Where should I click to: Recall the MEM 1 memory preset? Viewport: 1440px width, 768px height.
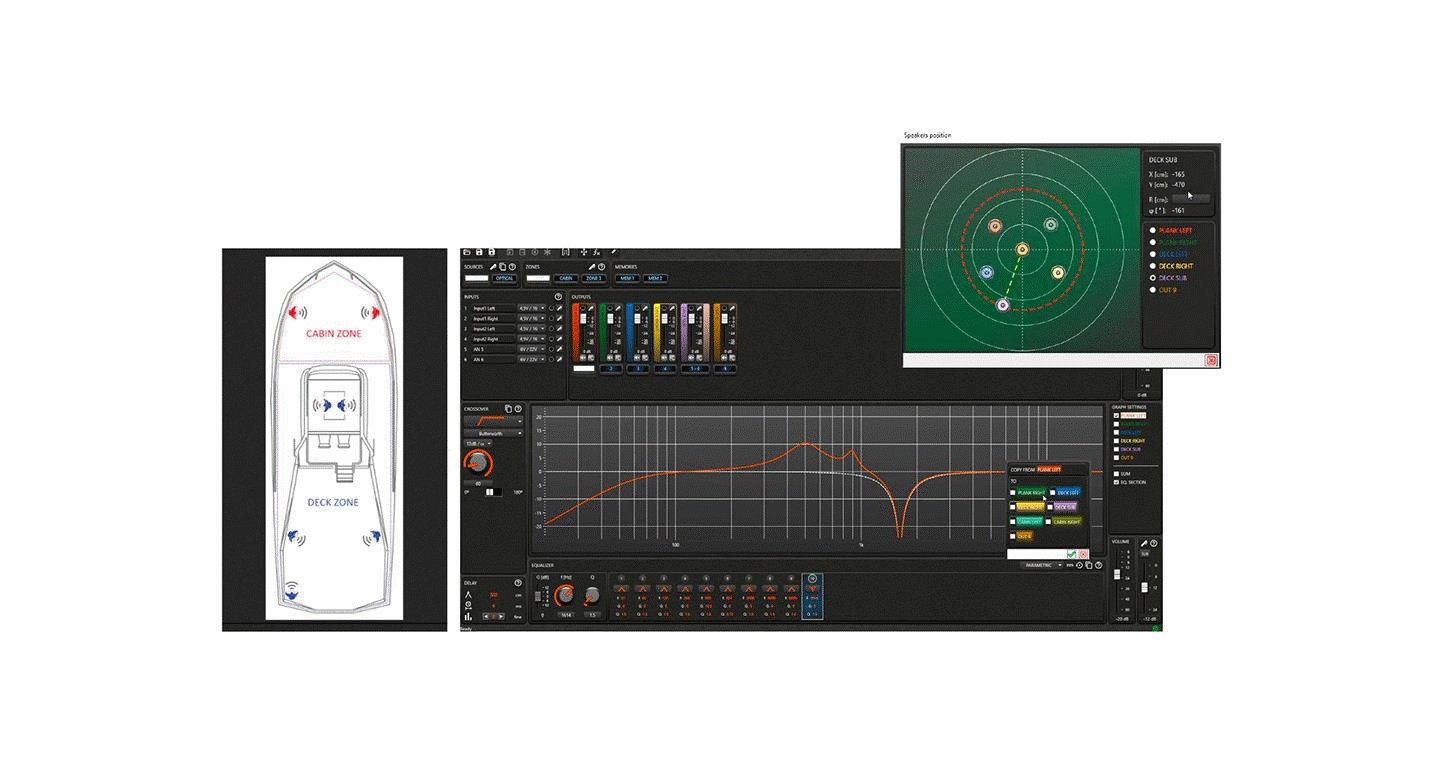pos(627,278)
